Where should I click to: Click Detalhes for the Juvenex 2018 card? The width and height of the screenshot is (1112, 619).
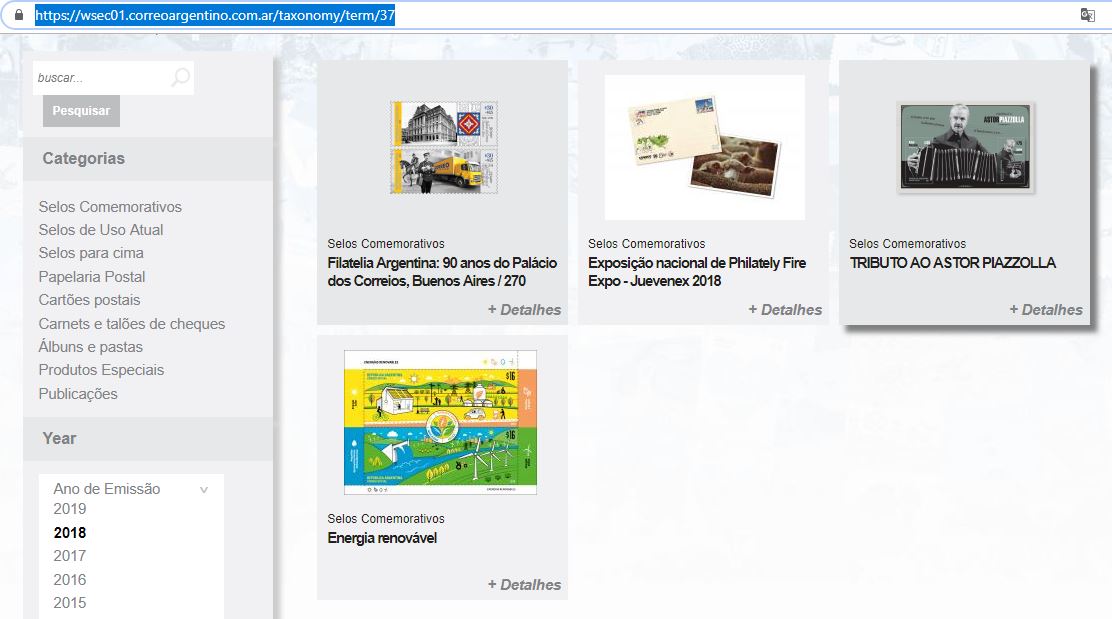[785, 310]
